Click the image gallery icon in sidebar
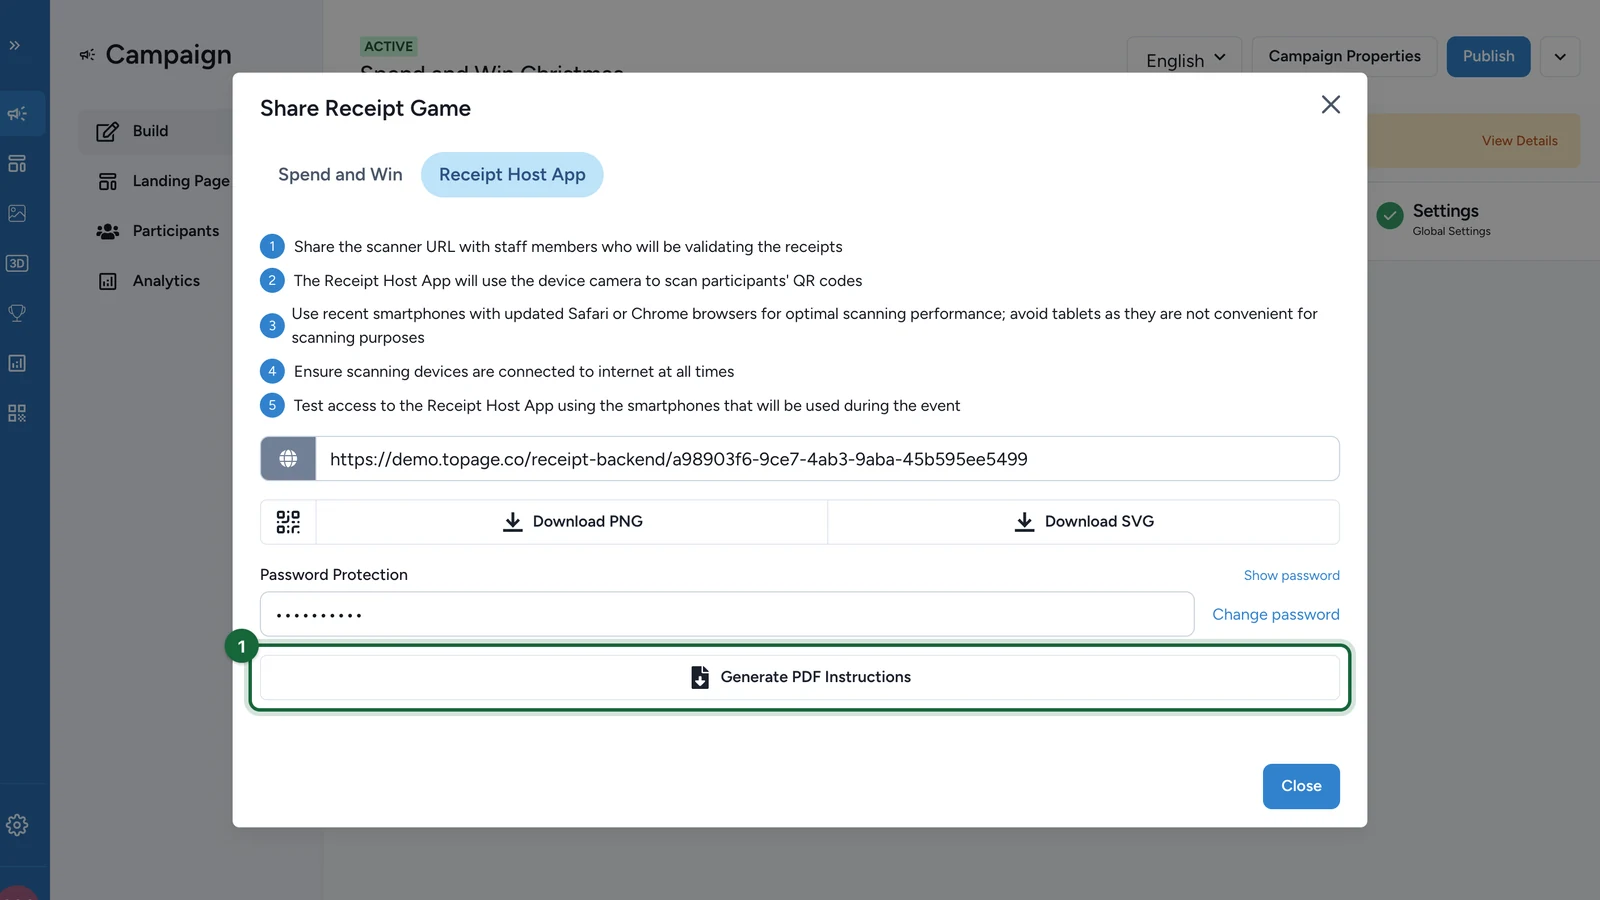Image resolution: width=1600 pixels, height=900 pixels. (x=17, y=213)
